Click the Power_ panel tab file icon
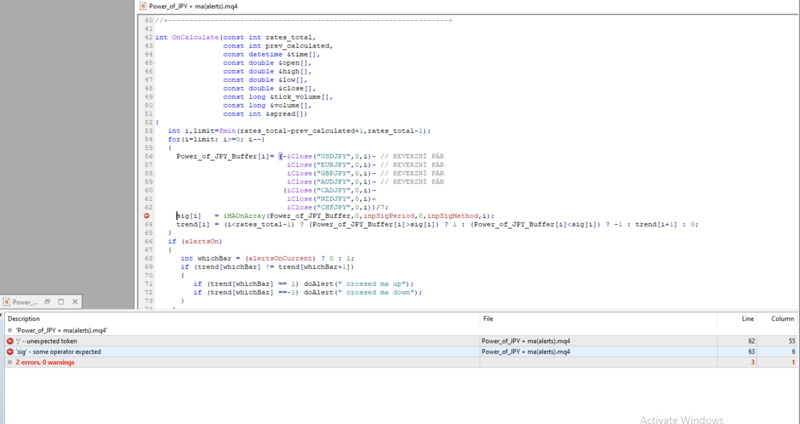 click(x=7, y=301)
